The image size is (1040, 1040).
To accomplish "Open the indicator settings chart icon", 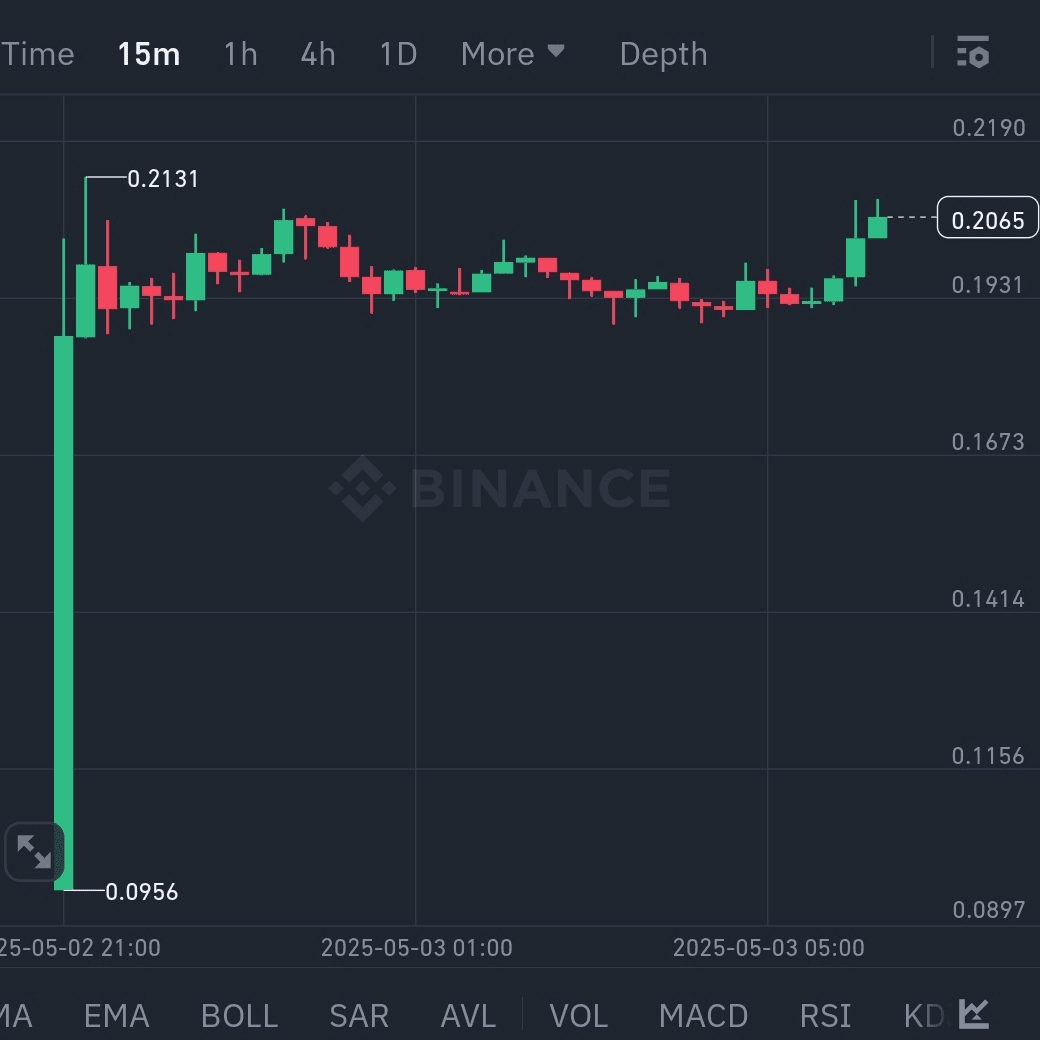I will coord(974,1014).
